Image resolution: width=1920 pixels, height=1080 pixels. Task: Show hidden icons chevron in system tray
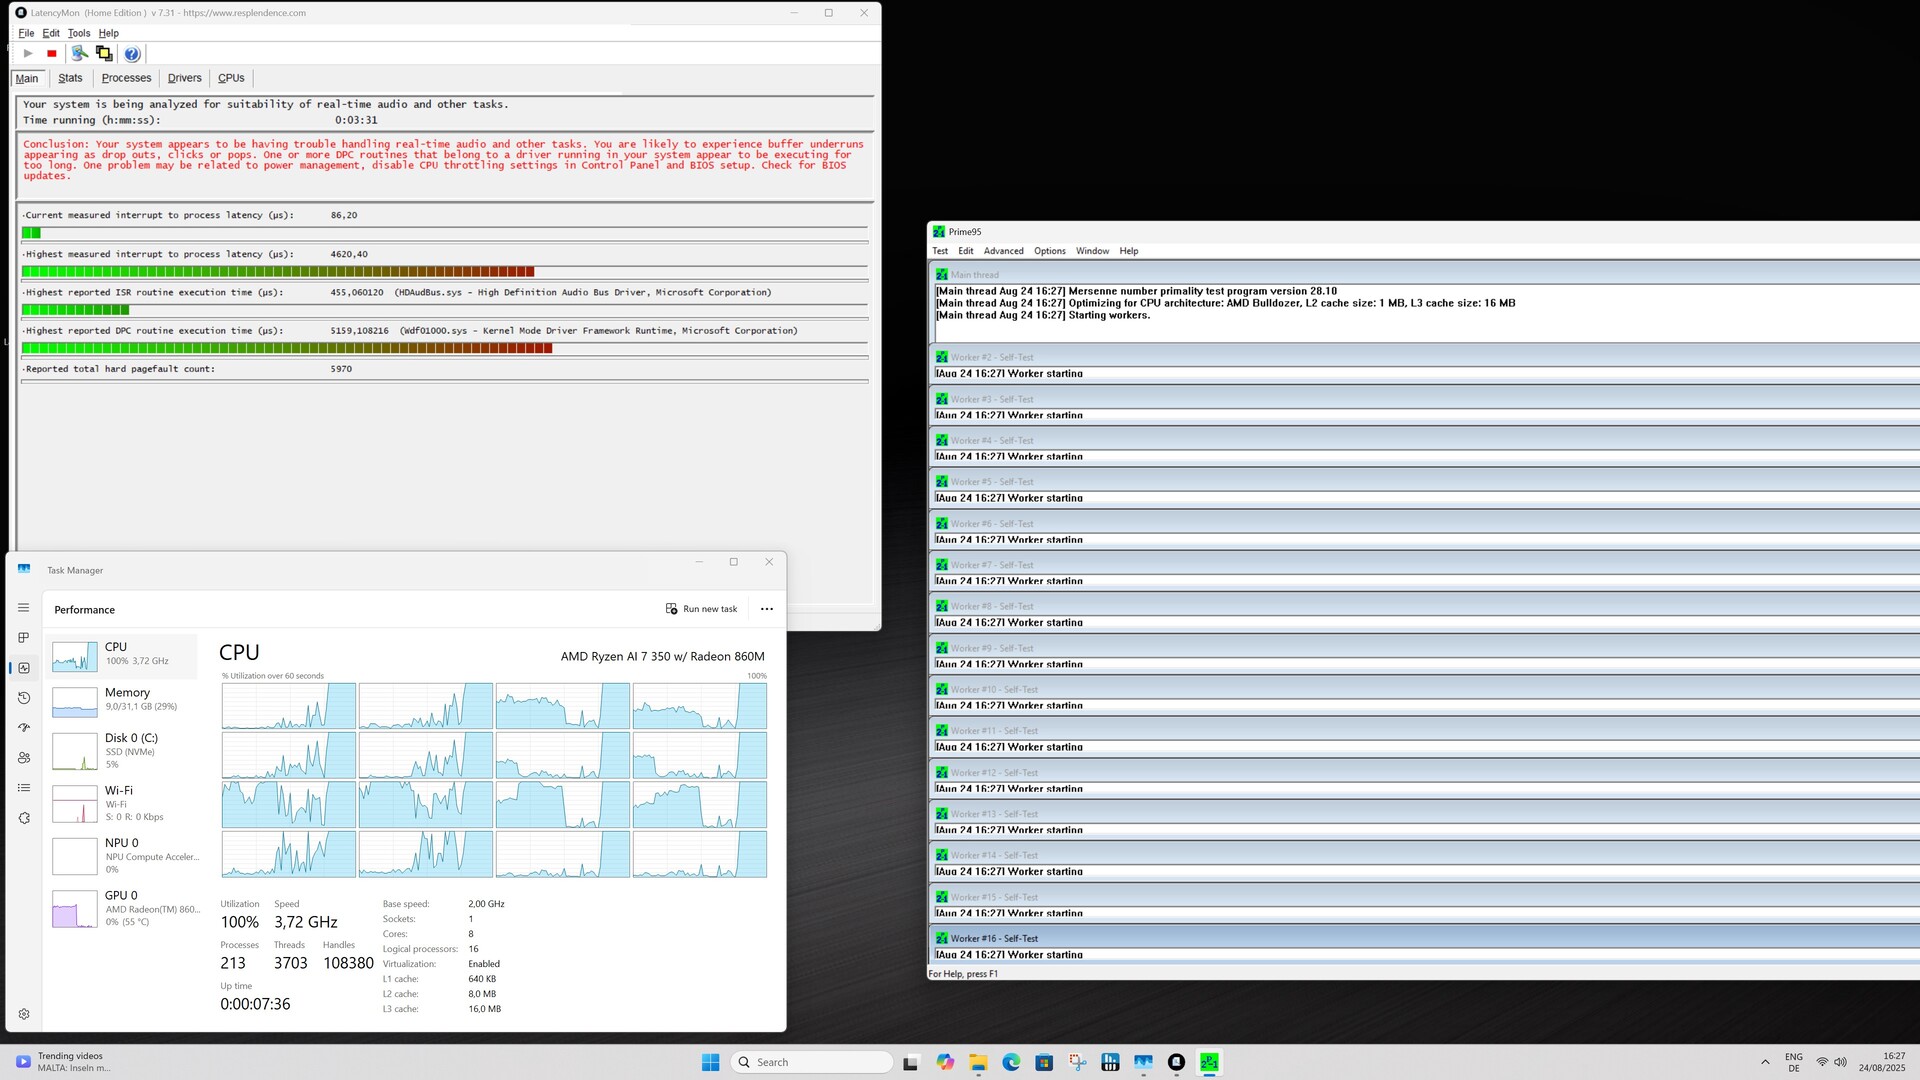1765,1062
